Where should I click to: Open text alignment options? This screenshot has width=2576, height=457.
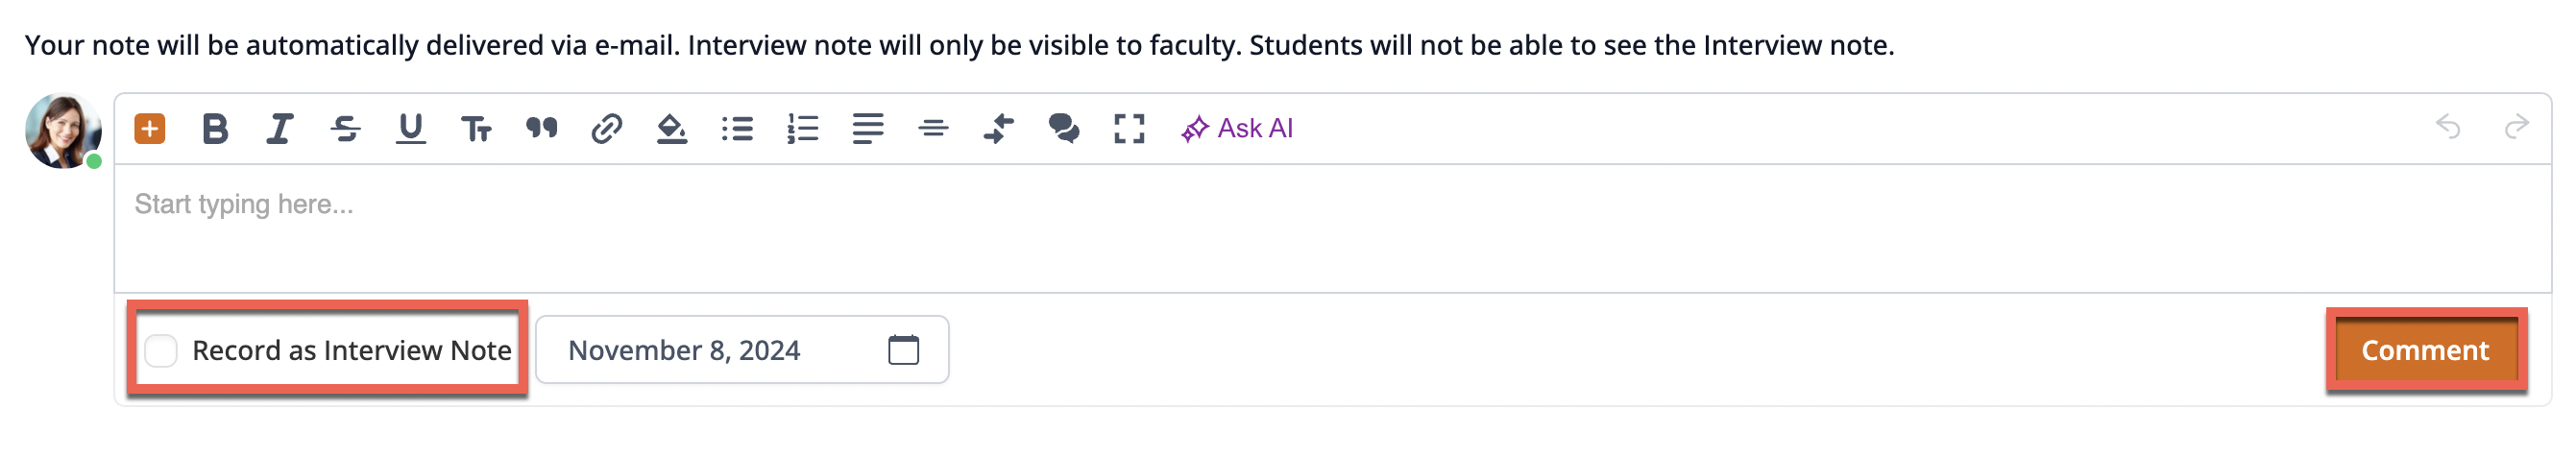868,129
